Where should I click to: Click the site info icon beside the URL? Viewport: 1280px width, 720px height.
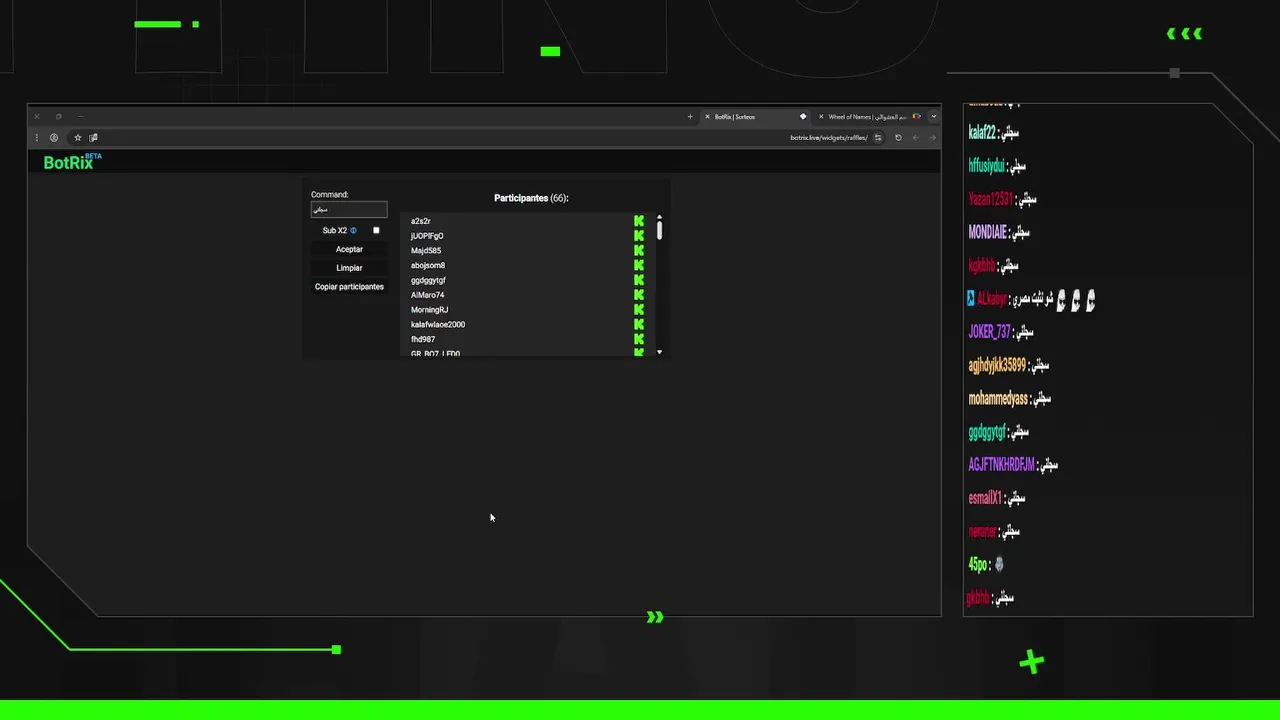pyautogui.click(x=878, y=138)
